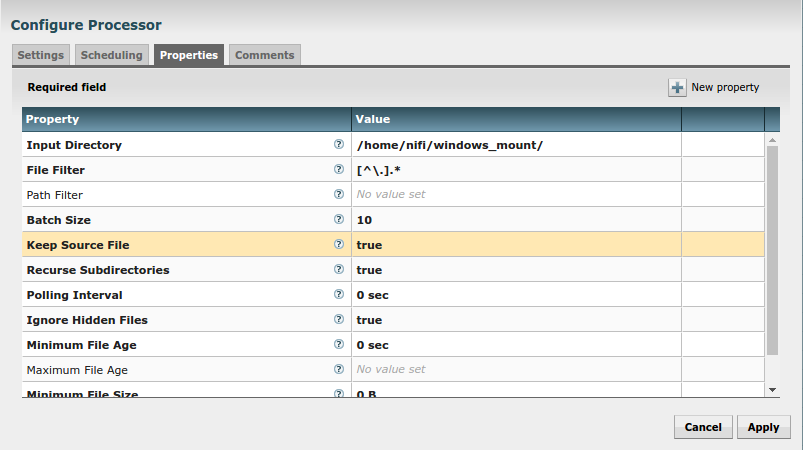The image size is (803, 450).
Task: Click the plus icon for New property
Action: [678, 88]
